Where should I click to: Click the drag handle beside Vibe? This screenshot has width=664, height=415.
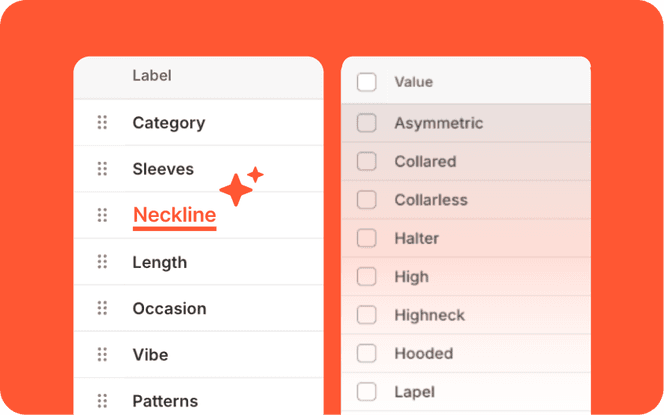102,355
